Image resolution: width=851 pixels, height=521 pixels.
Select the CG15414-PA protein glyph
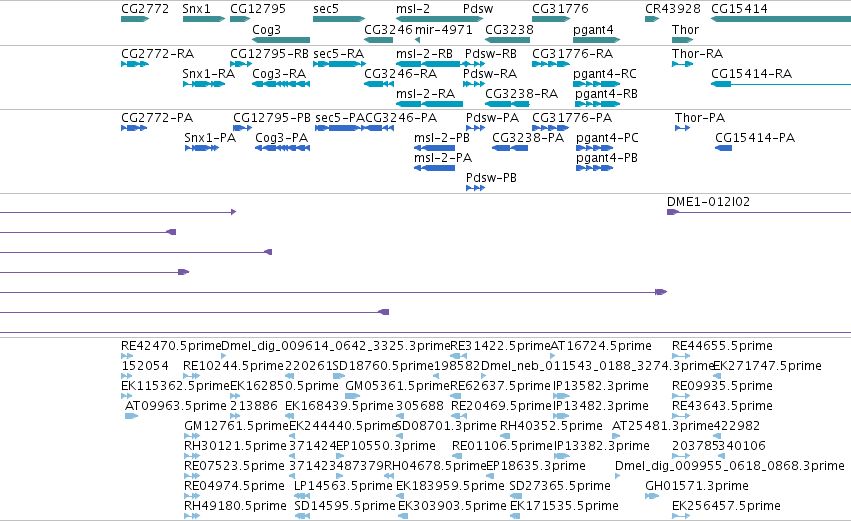(723, 148)
